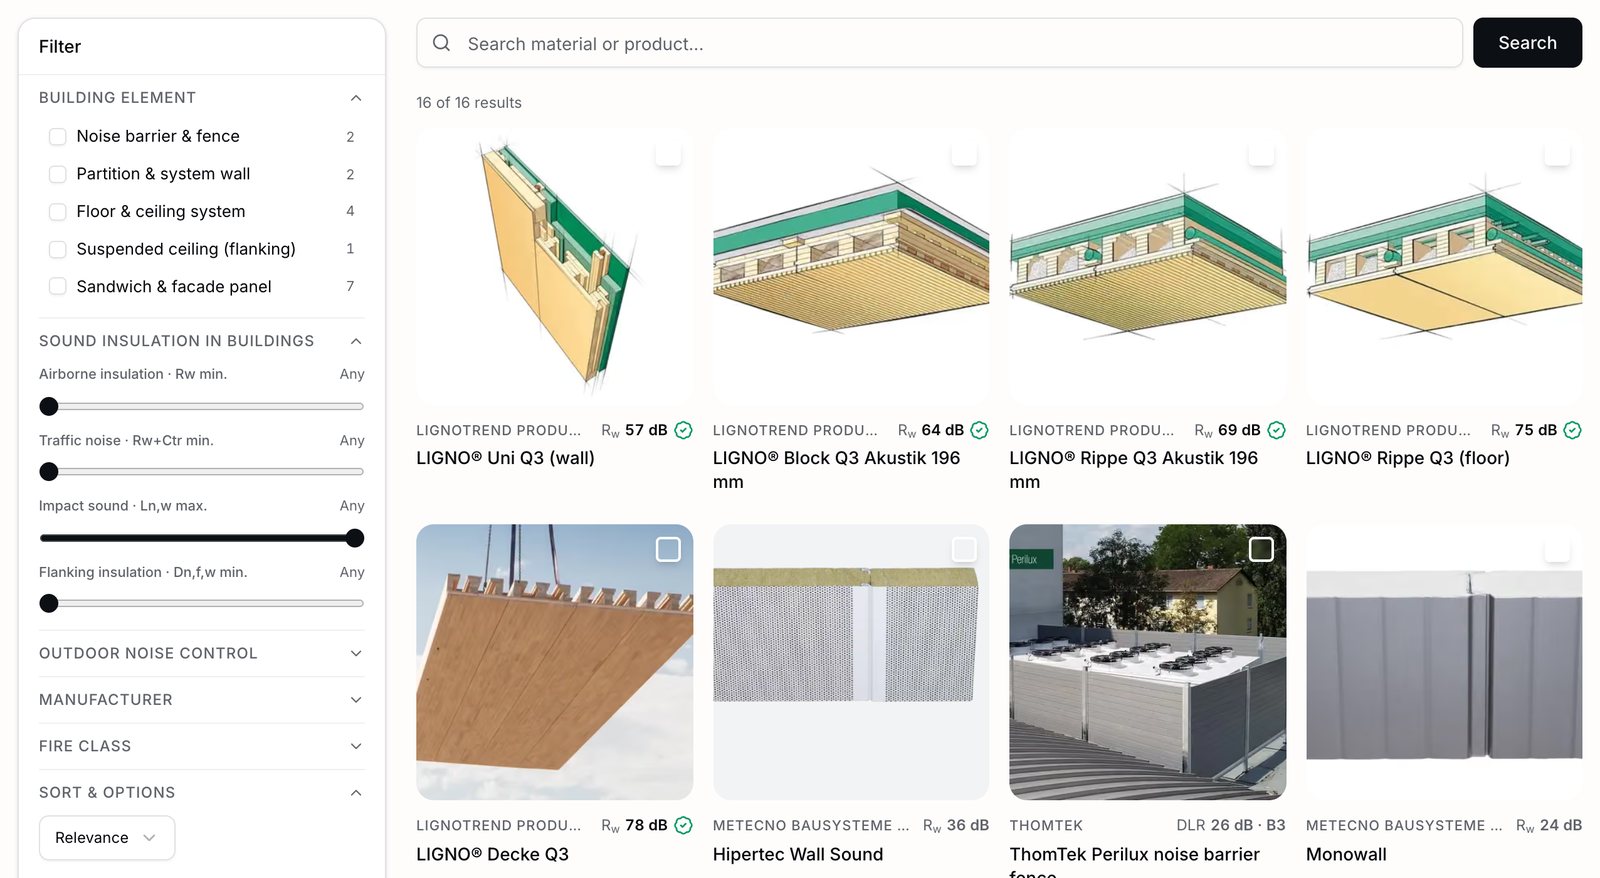Click the 'Rw 36 dB' value
The image size is (1600, 878).
click(956, 825)
